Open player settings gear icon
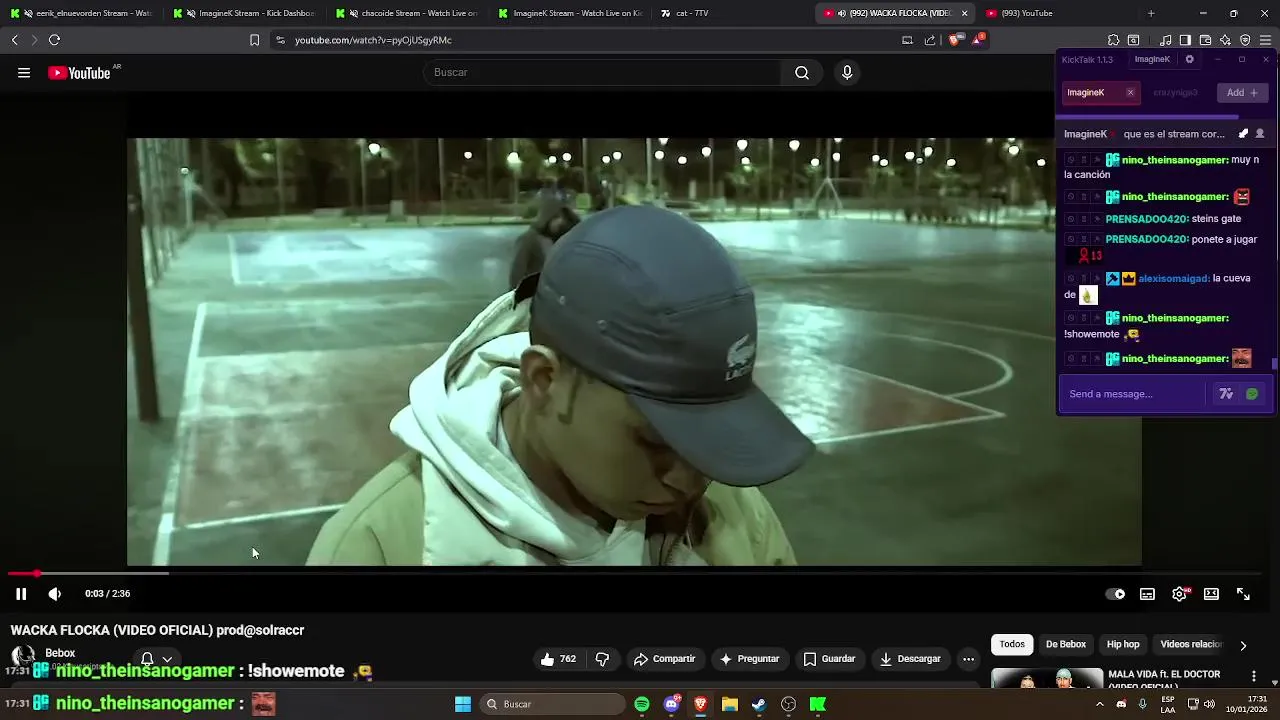 [x=1179, y=594]
